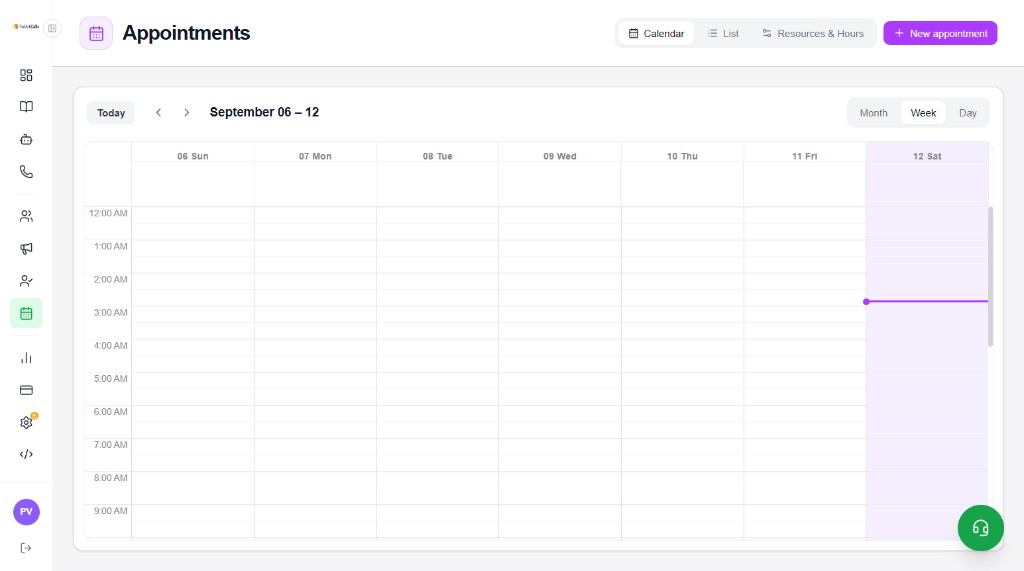Image resolution: width=1024 pixels, height=571 pixels.
Task: Toggle the sidebar collapse icon near logo
Action: click(52, 28)
